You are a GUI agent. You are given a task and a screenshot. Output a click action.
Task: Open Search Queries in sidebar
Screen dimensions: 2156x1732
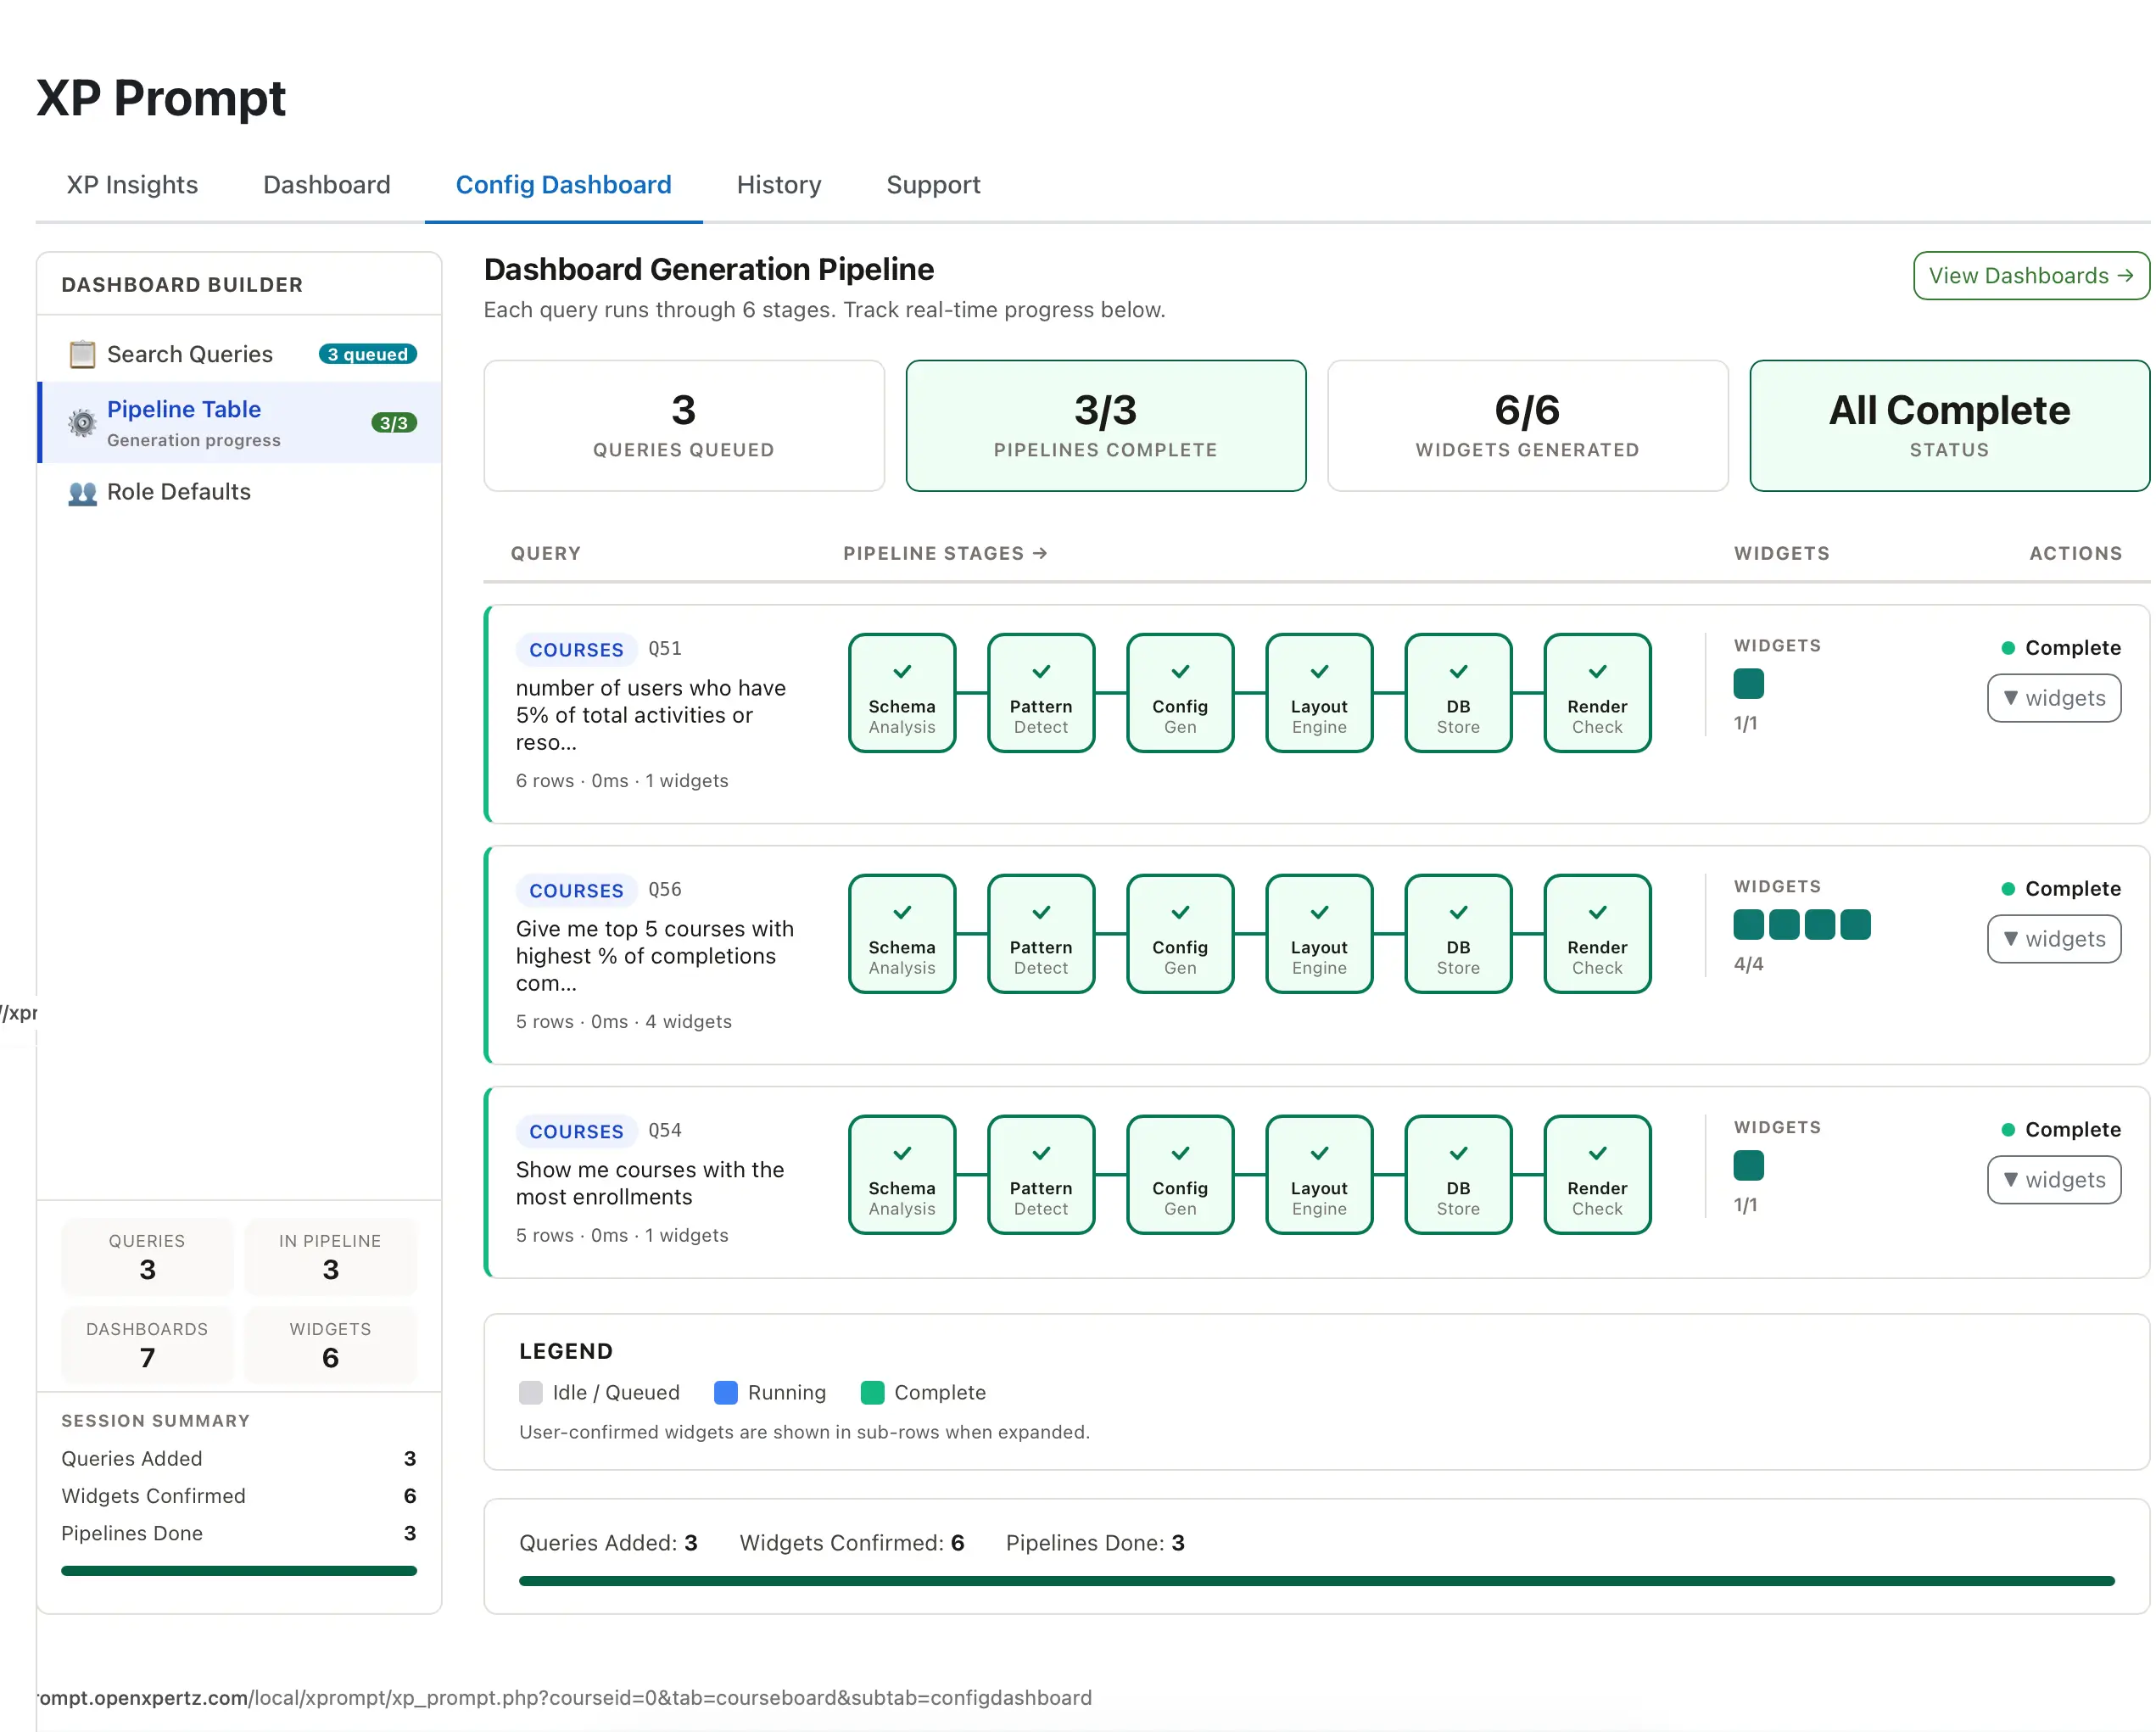pos(240,354)
